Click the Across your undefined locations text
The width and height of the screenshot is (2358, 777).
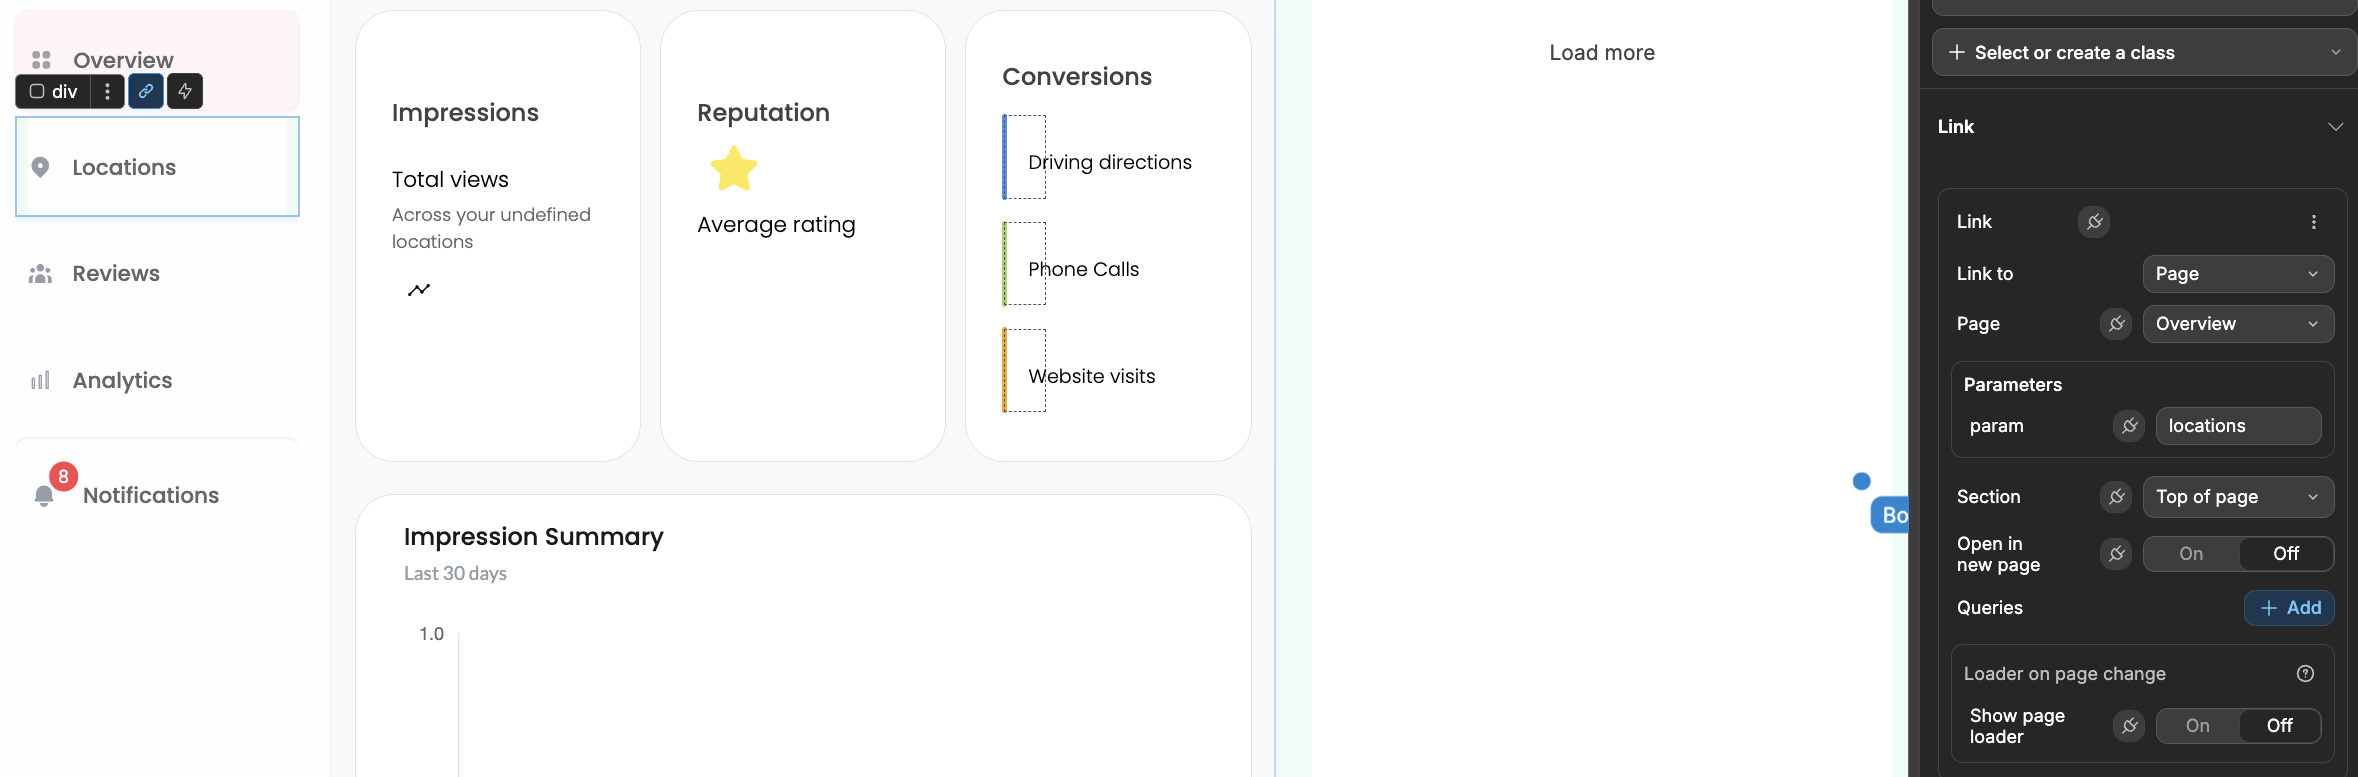coord(491,228)
